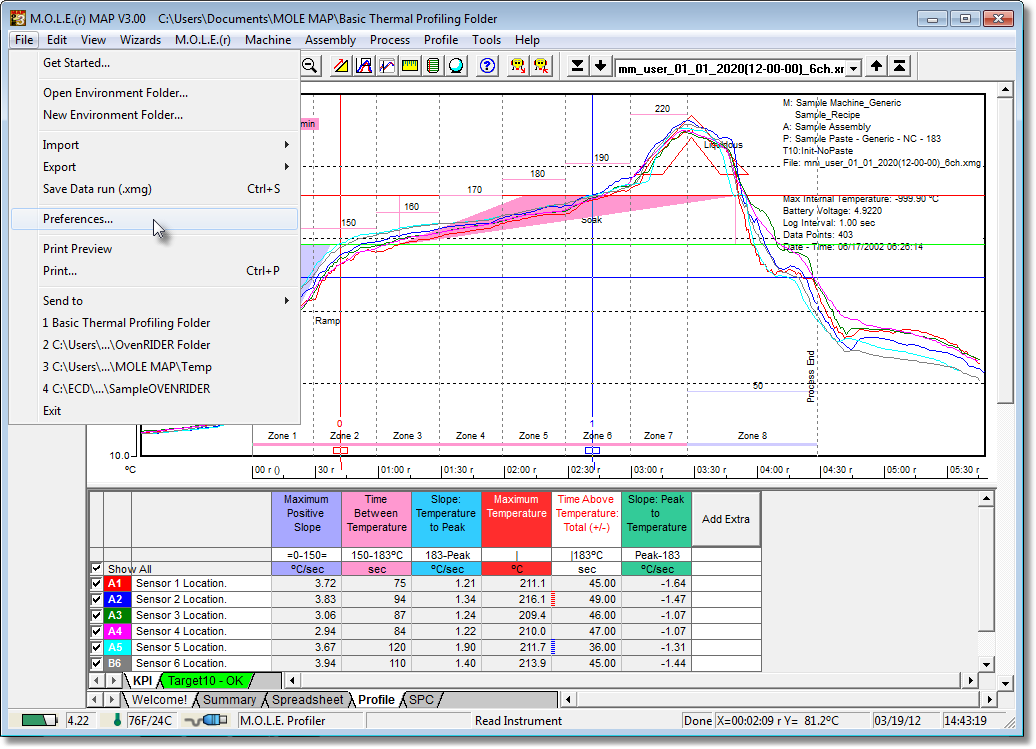Switch to the Summary tab
The width and height of the screenshot is (1036, 749).
tap(229, 699)
